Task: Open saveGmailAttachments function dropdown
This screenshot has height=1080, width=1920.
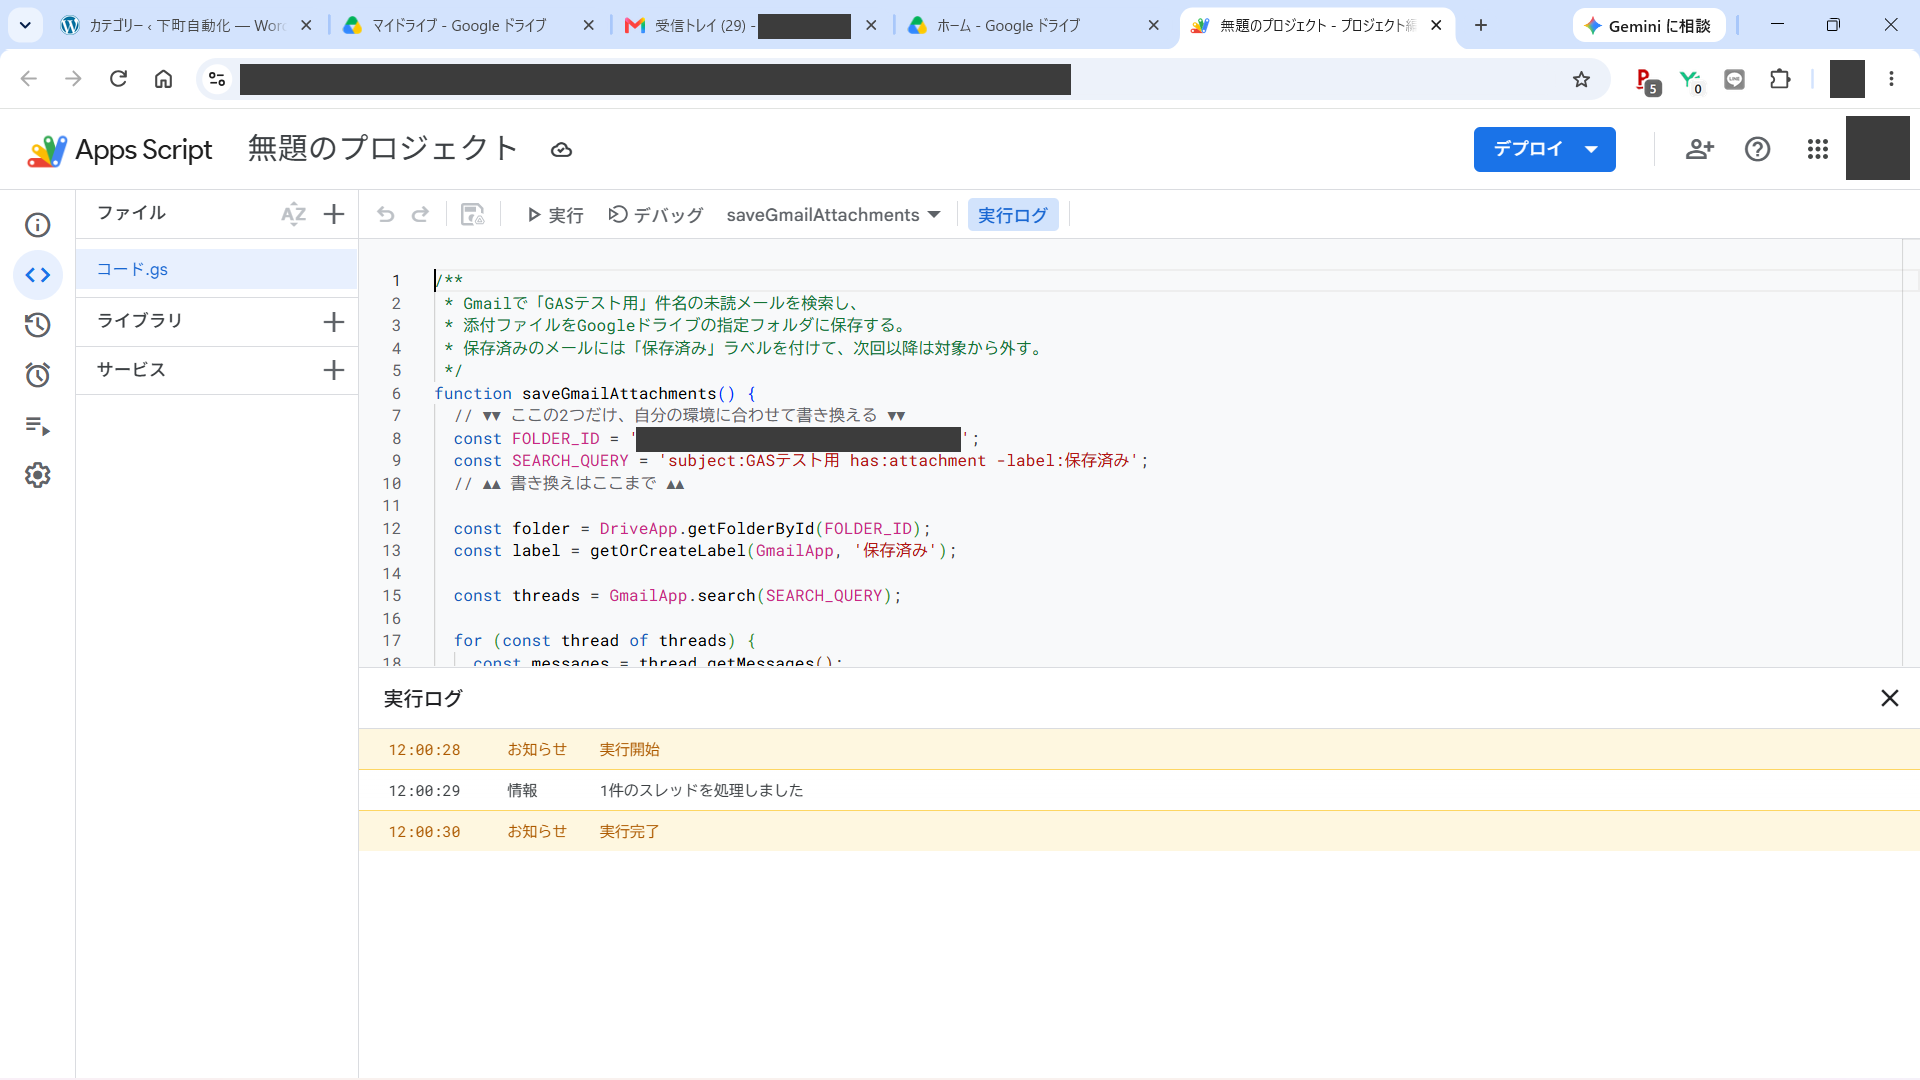Action: click(833, 215)
